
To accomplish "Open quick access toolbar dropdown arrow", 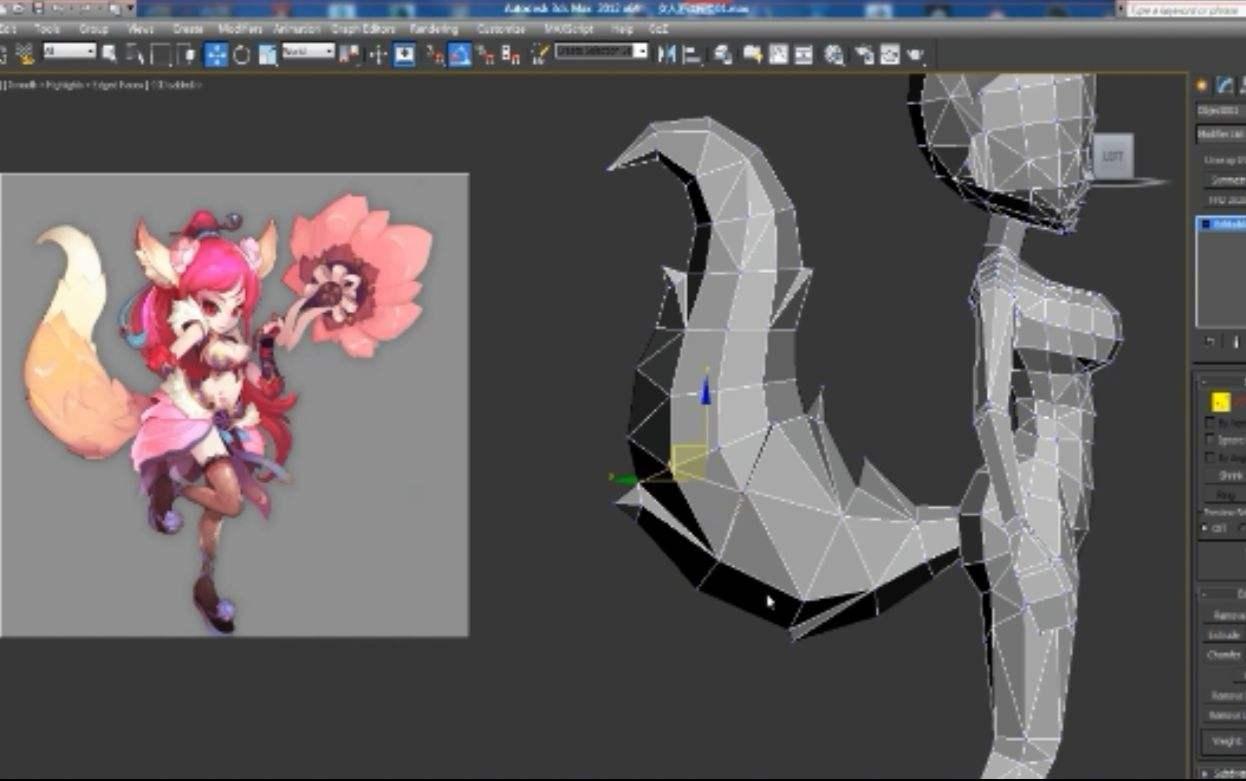I will [x=130, y=8].
